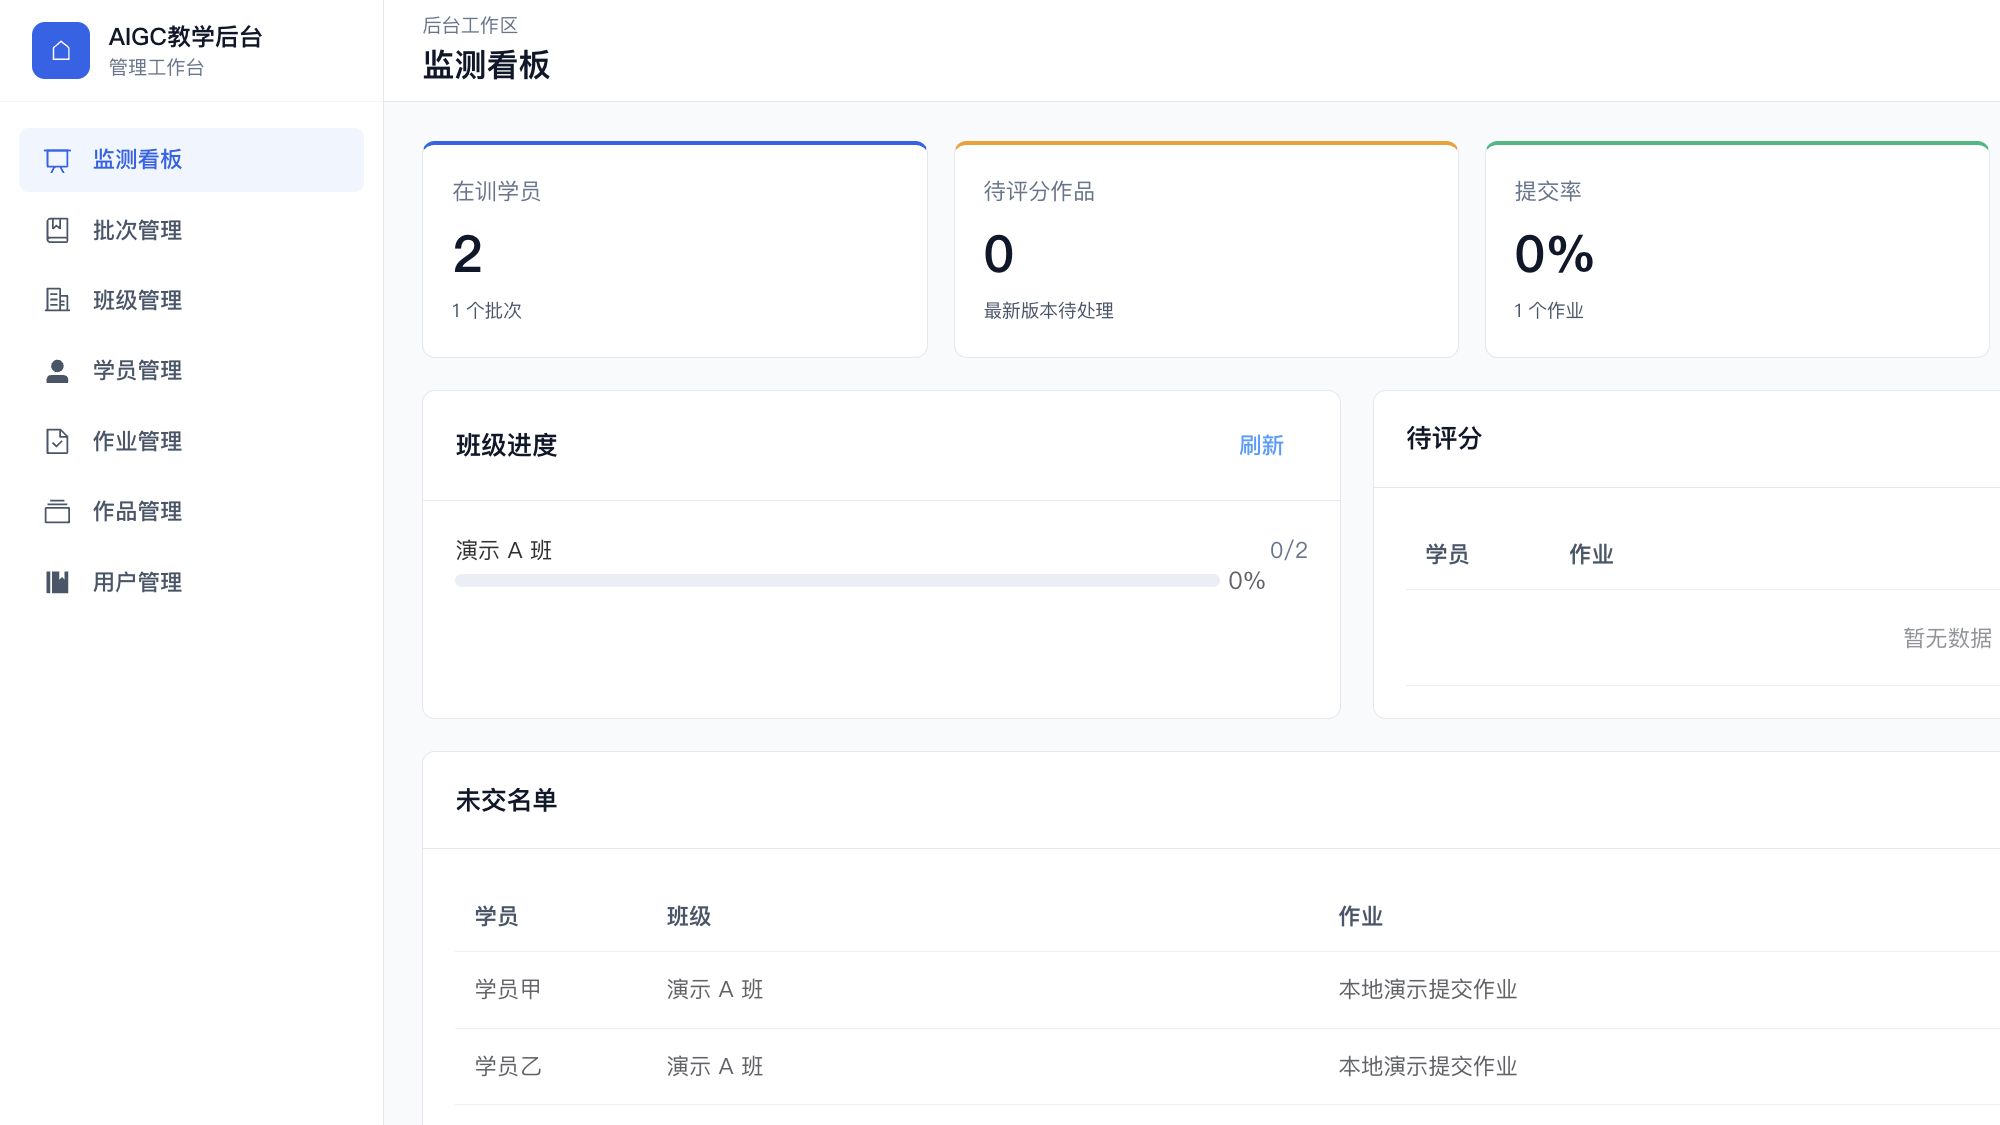Click the 作业管理 document check icon

pos(58,441)
